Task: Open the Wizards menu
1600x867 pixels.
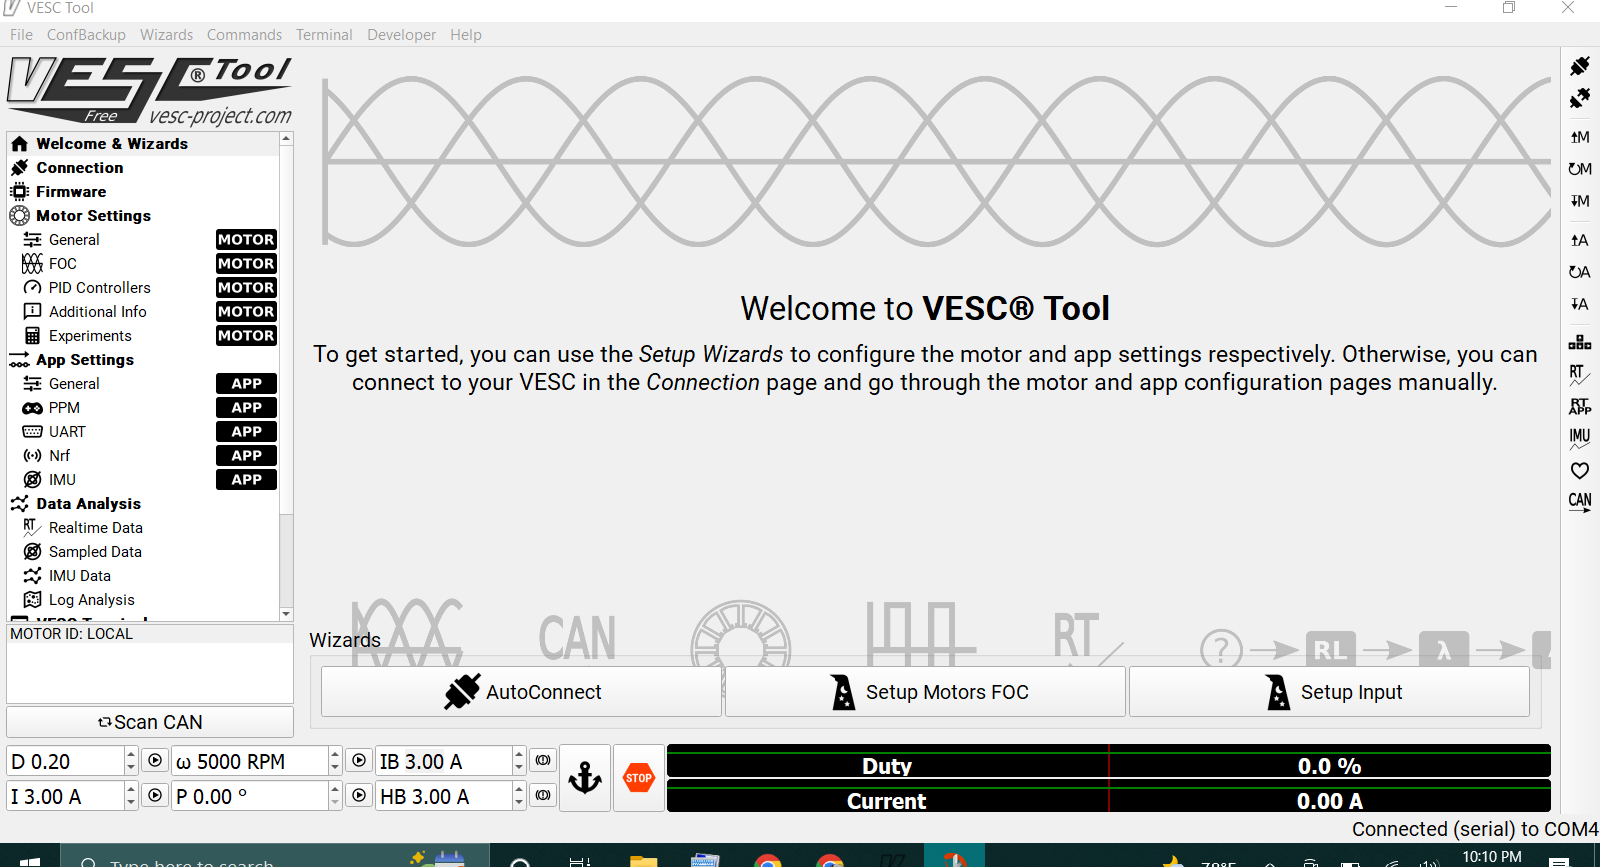Action: 166,34
